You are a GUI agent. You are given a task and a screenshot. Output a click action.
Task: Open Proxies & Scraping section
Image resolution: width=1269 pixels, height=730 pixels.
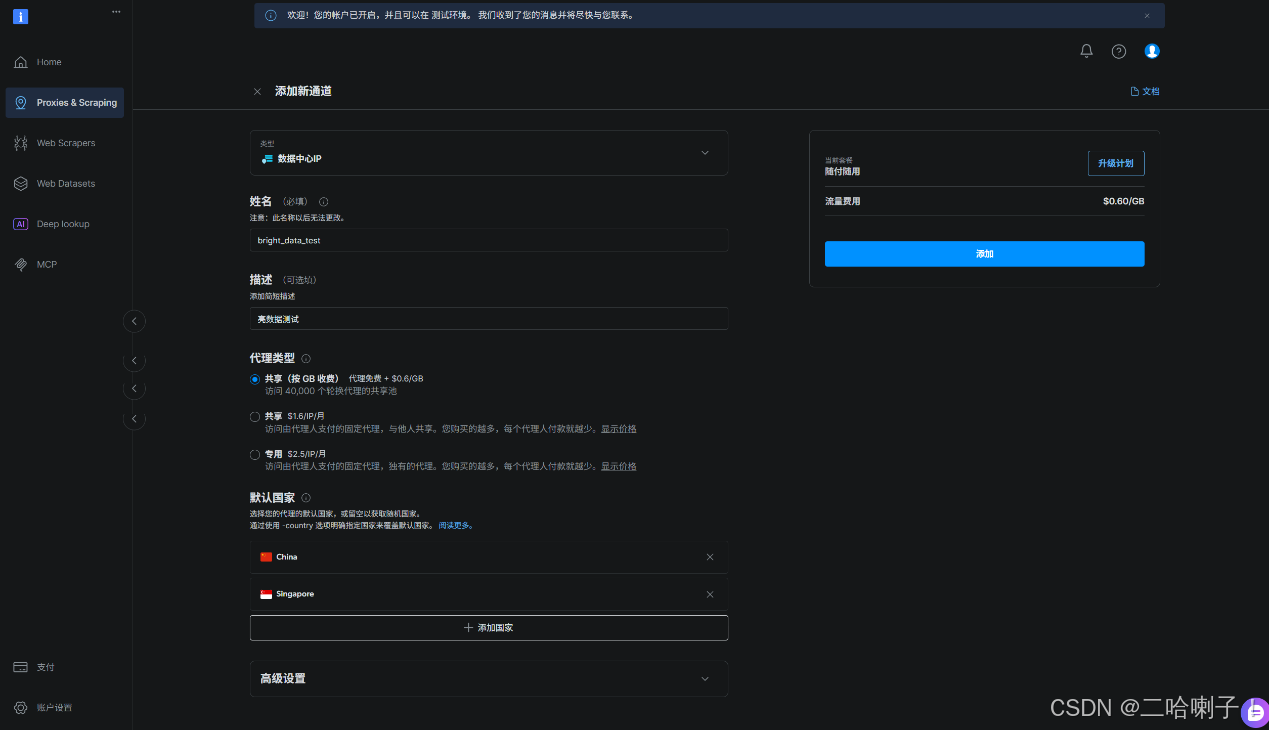tap(66, 102)
